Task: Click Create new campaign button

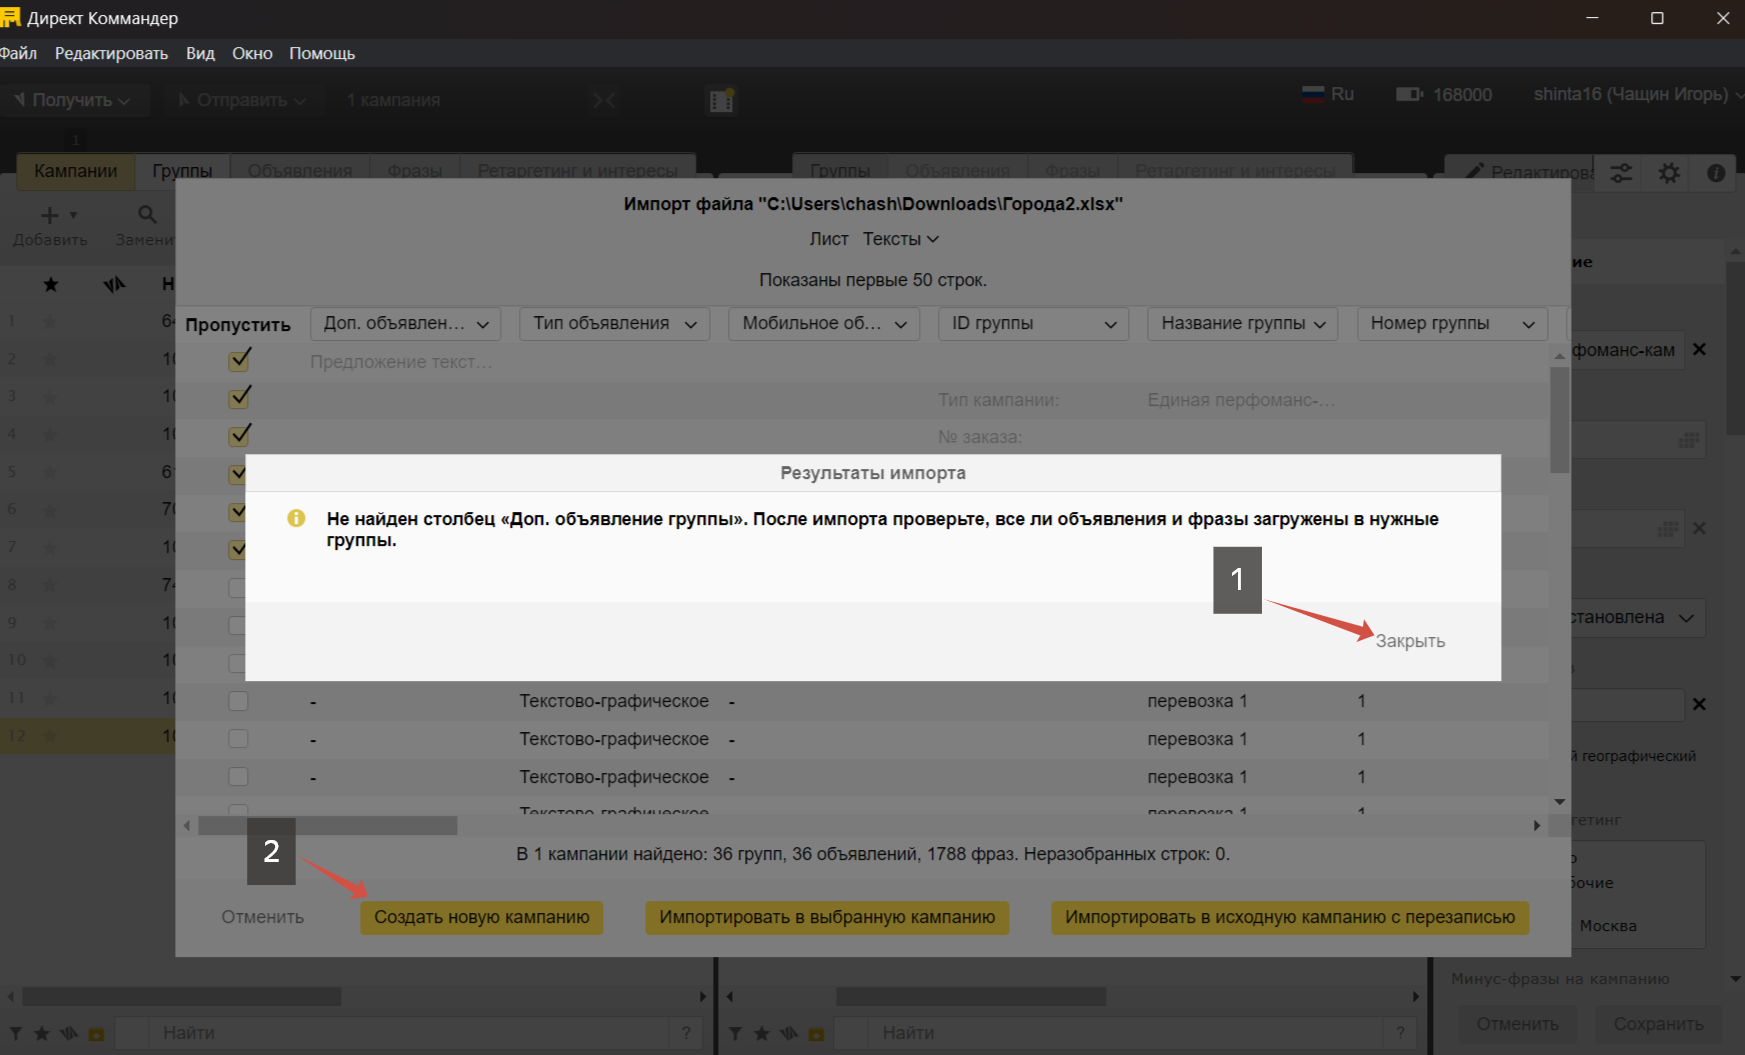Action: 482,917
